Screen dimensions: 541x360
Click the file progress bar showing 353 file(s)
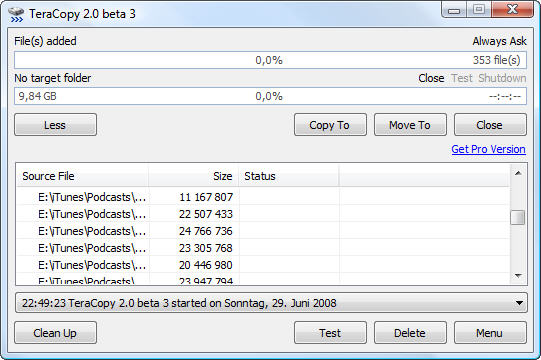[270, 60]
